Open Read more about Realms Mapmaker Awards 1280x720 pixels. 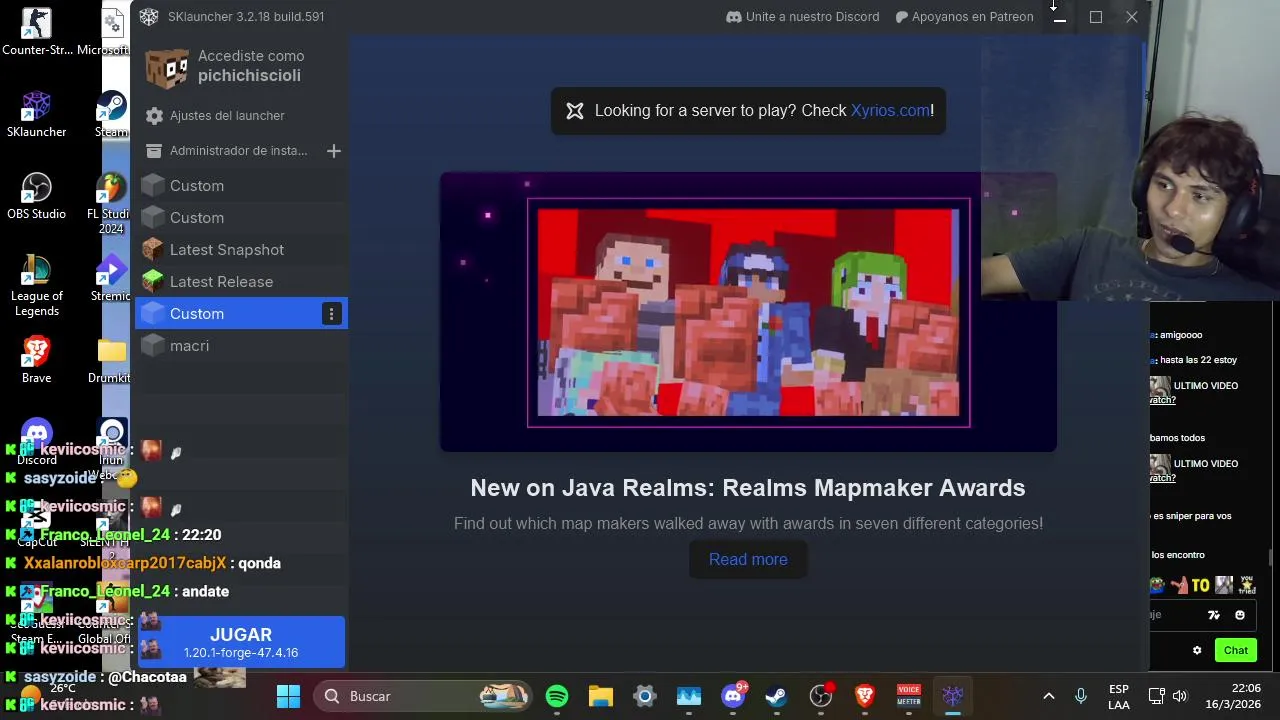tap(748, 560)
